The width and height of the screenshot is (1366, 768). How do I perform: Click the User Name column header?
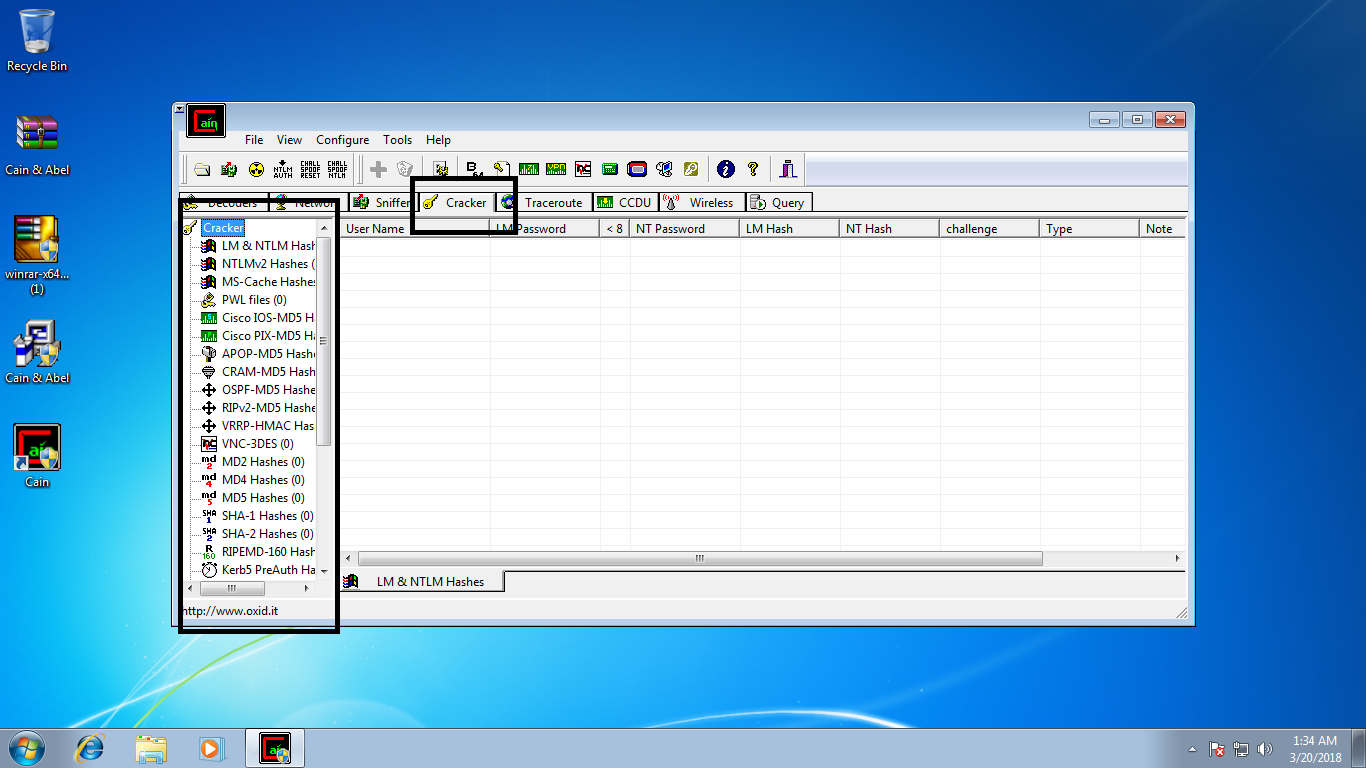pos(375,229)
